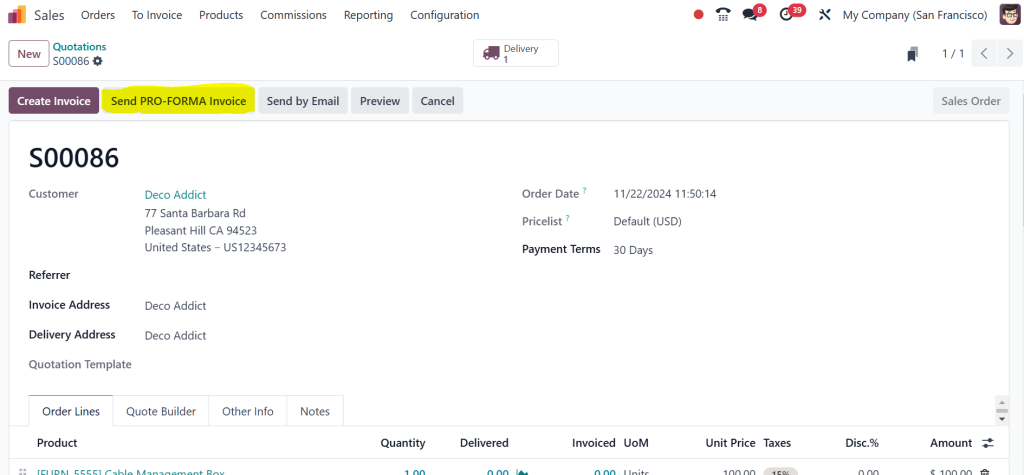Open the Deco Addict customer link

click(x=175, y=195)
